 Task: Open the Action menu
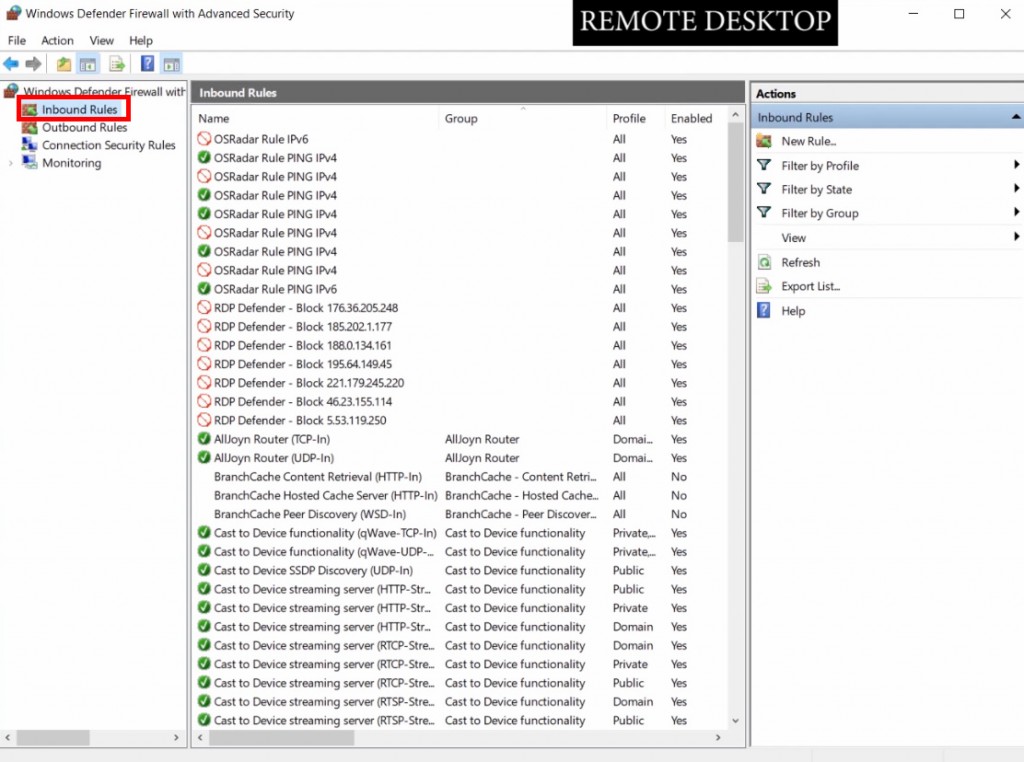57,40
